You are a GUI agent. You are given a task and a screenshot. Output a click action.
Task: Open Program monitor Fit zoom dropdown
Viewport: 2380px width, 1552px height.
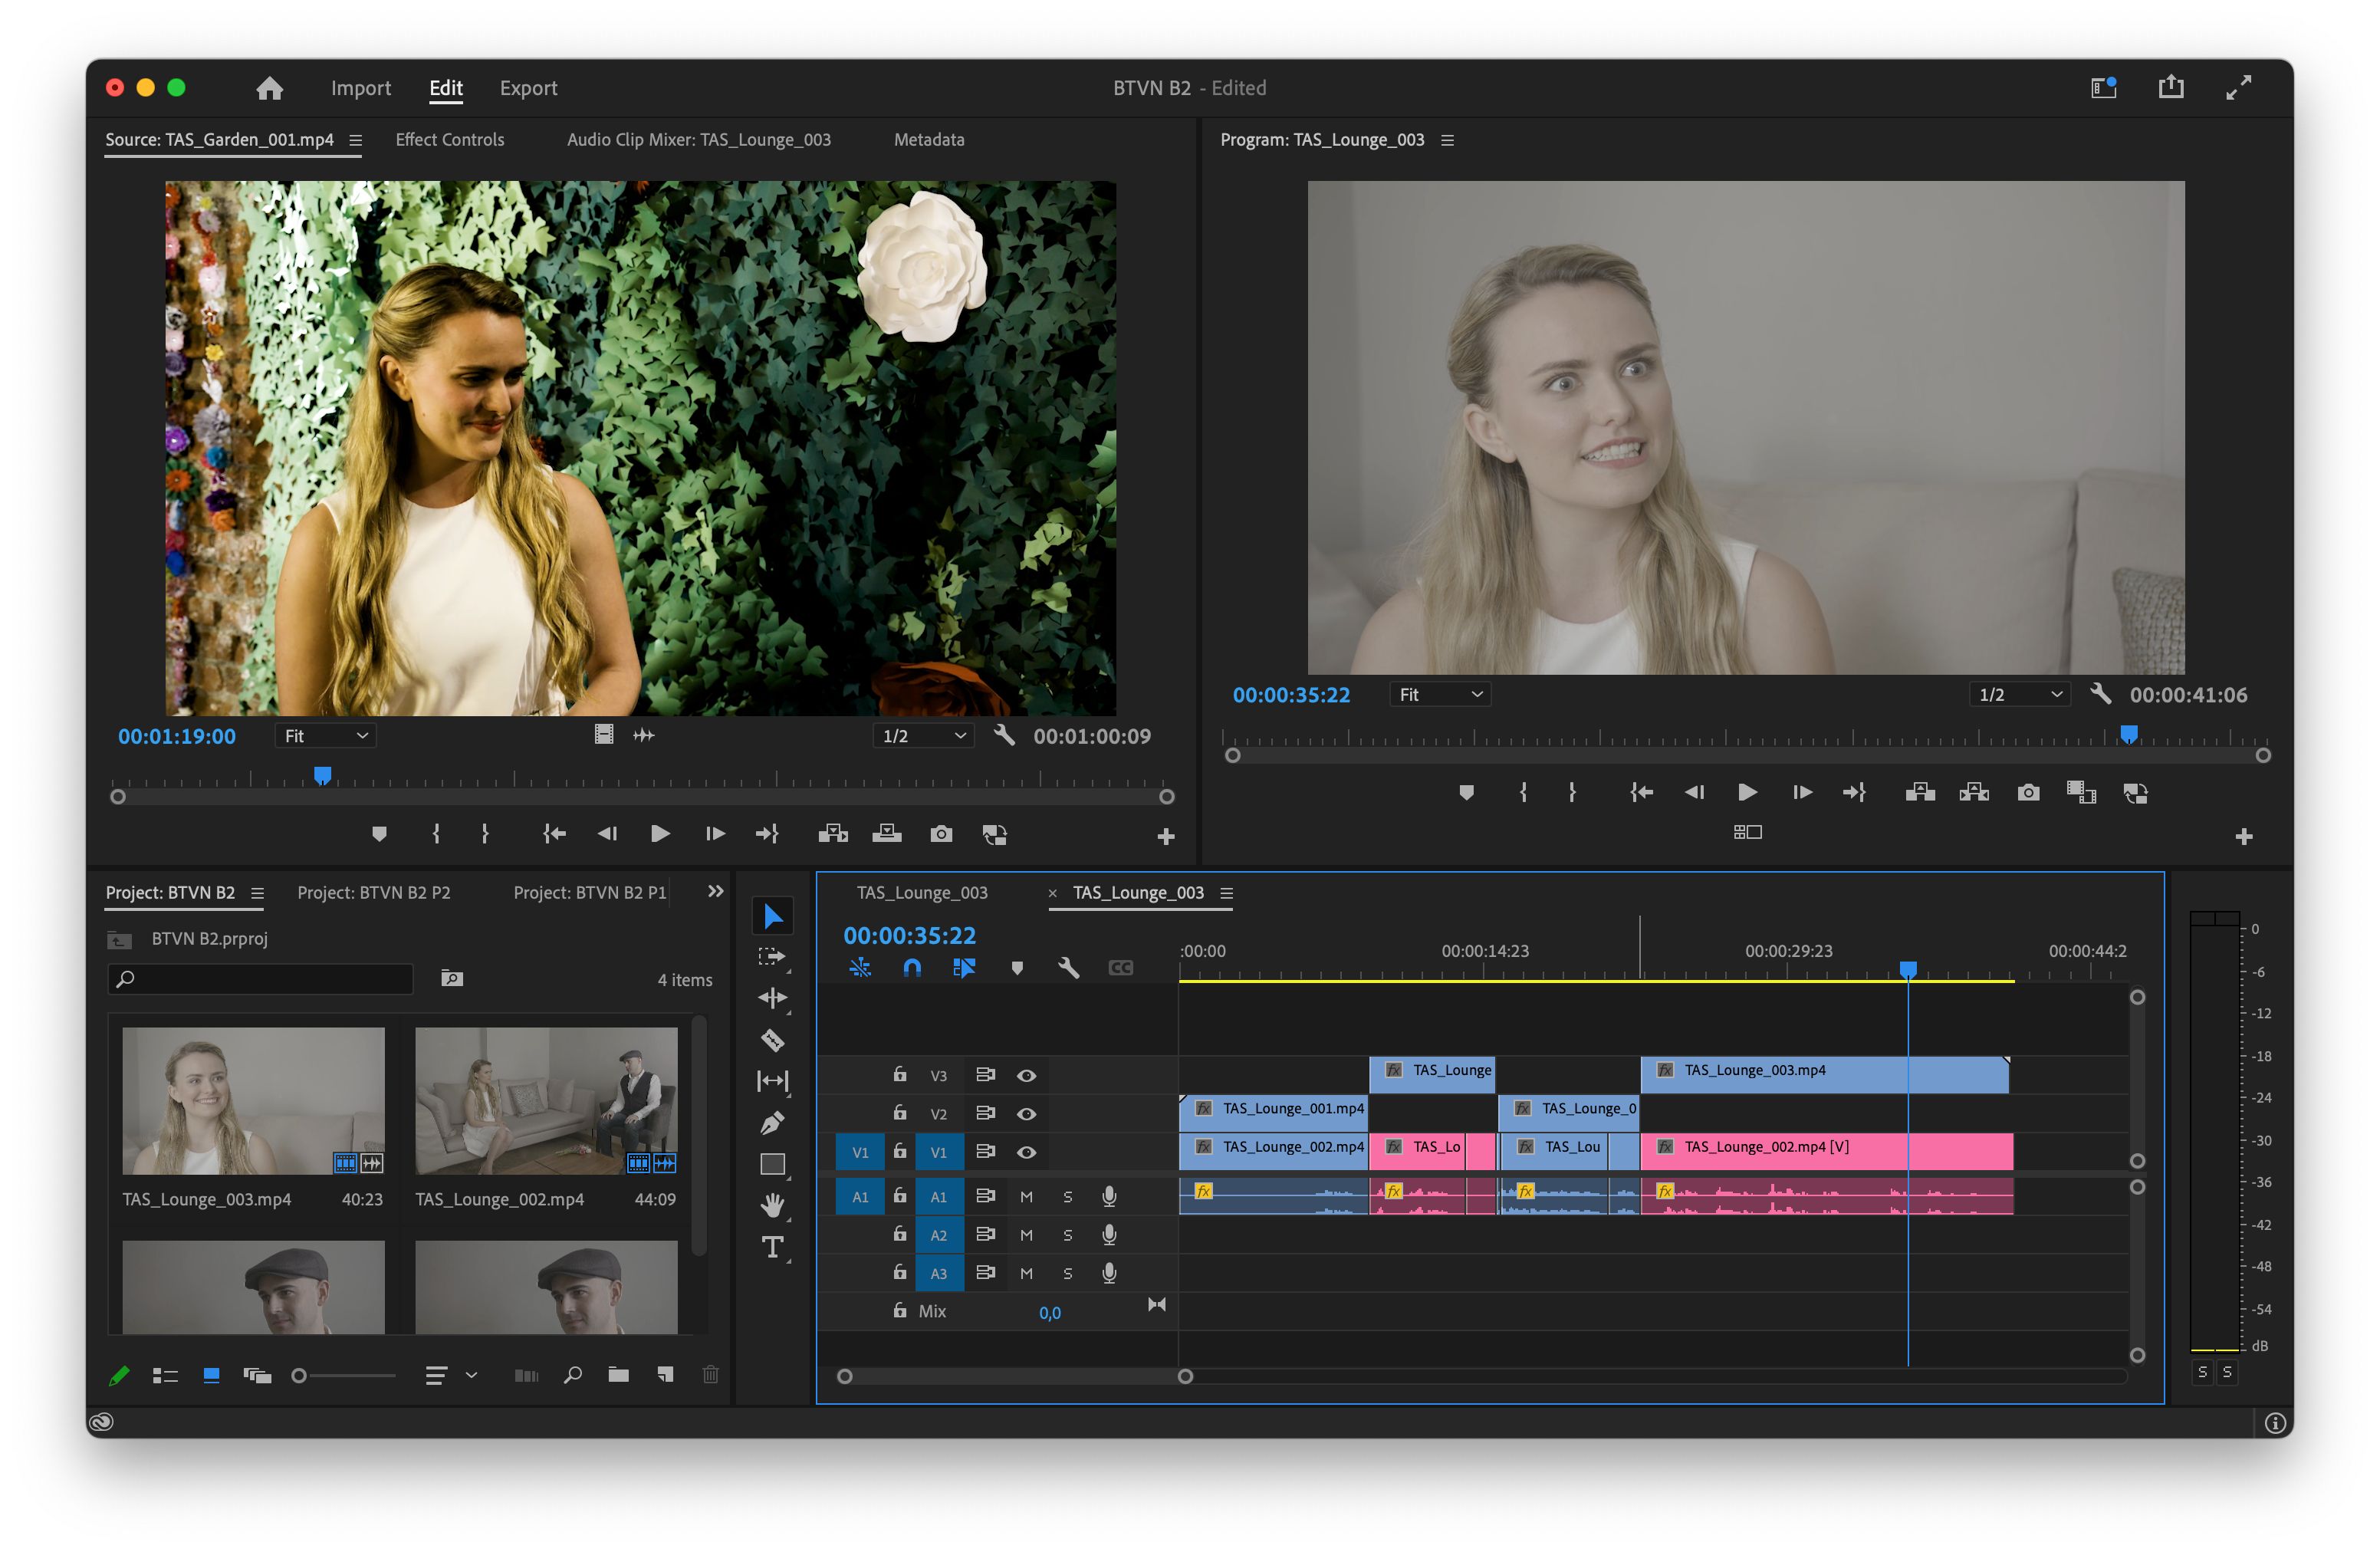(x=1440, y=694)
